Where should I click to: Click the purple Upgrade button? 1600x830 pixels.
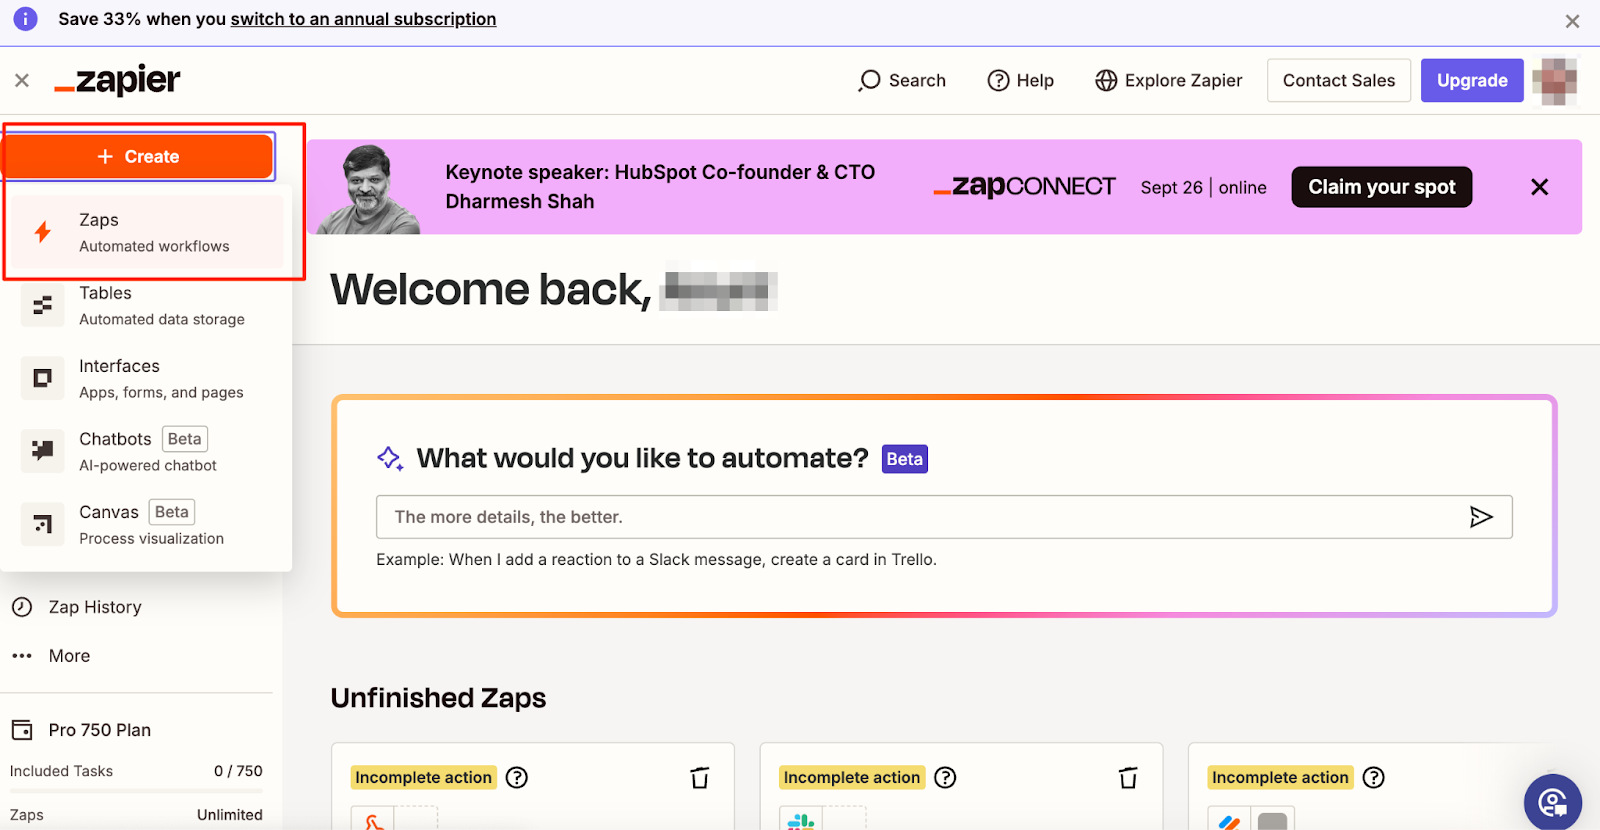coord(1472,80)
